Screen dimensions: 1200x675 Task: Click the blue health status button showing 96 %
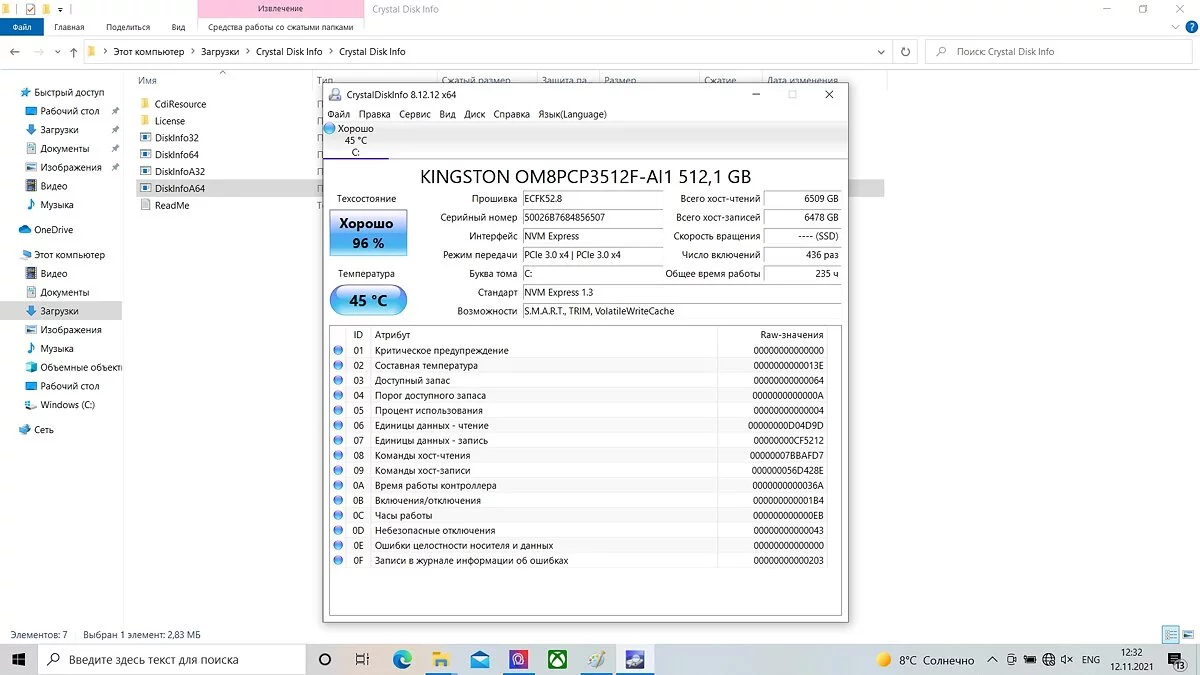tap(368, 233)
